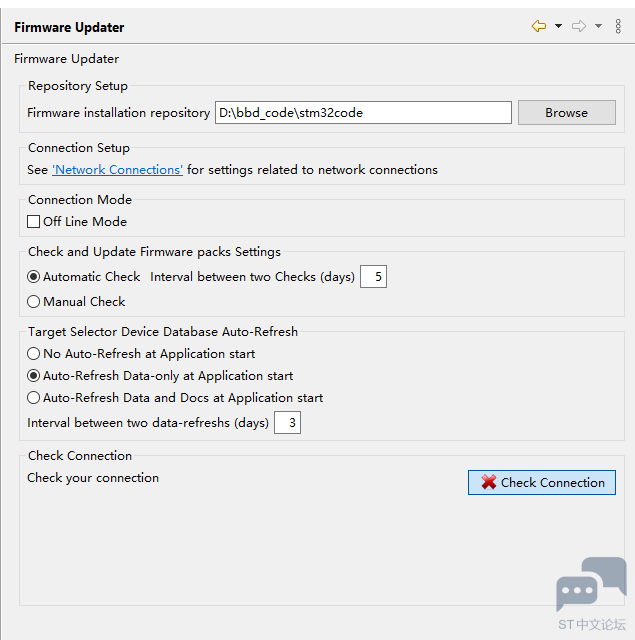Select Auto-Refresh Data-only at Application start
635x640 pixels.
(34, 376)
